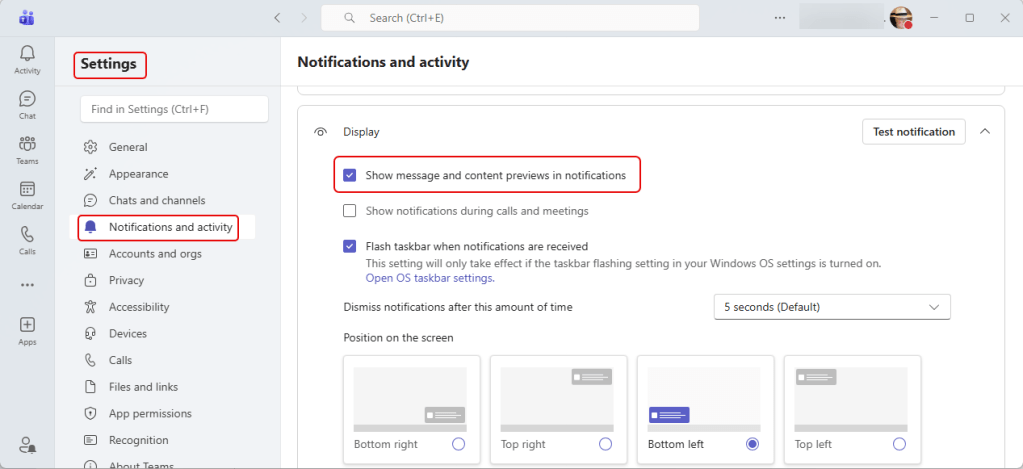Select Appearance in the settings menu
Screen dimensions: 1023x469
tap(138, 174)
